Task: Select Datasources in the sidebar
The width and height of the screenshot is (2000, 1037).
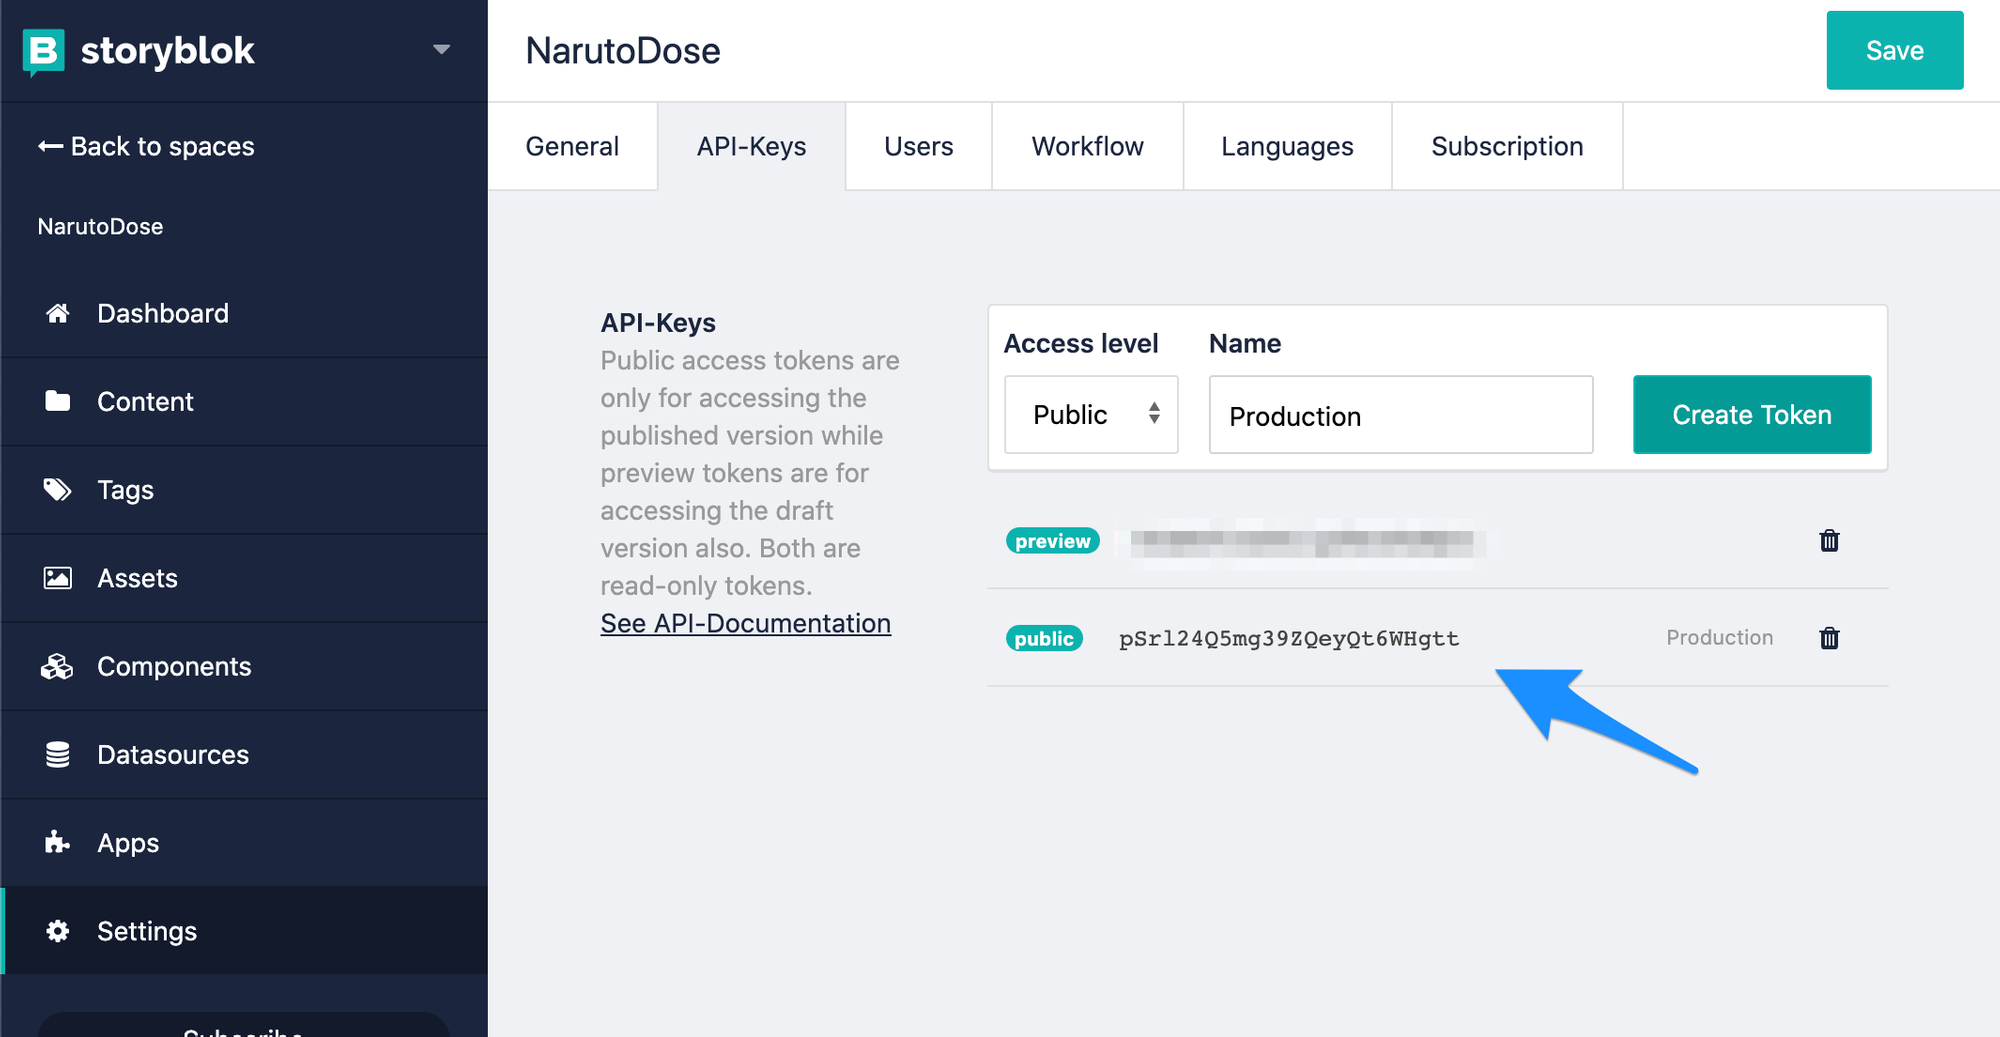Action: (244, 754)
